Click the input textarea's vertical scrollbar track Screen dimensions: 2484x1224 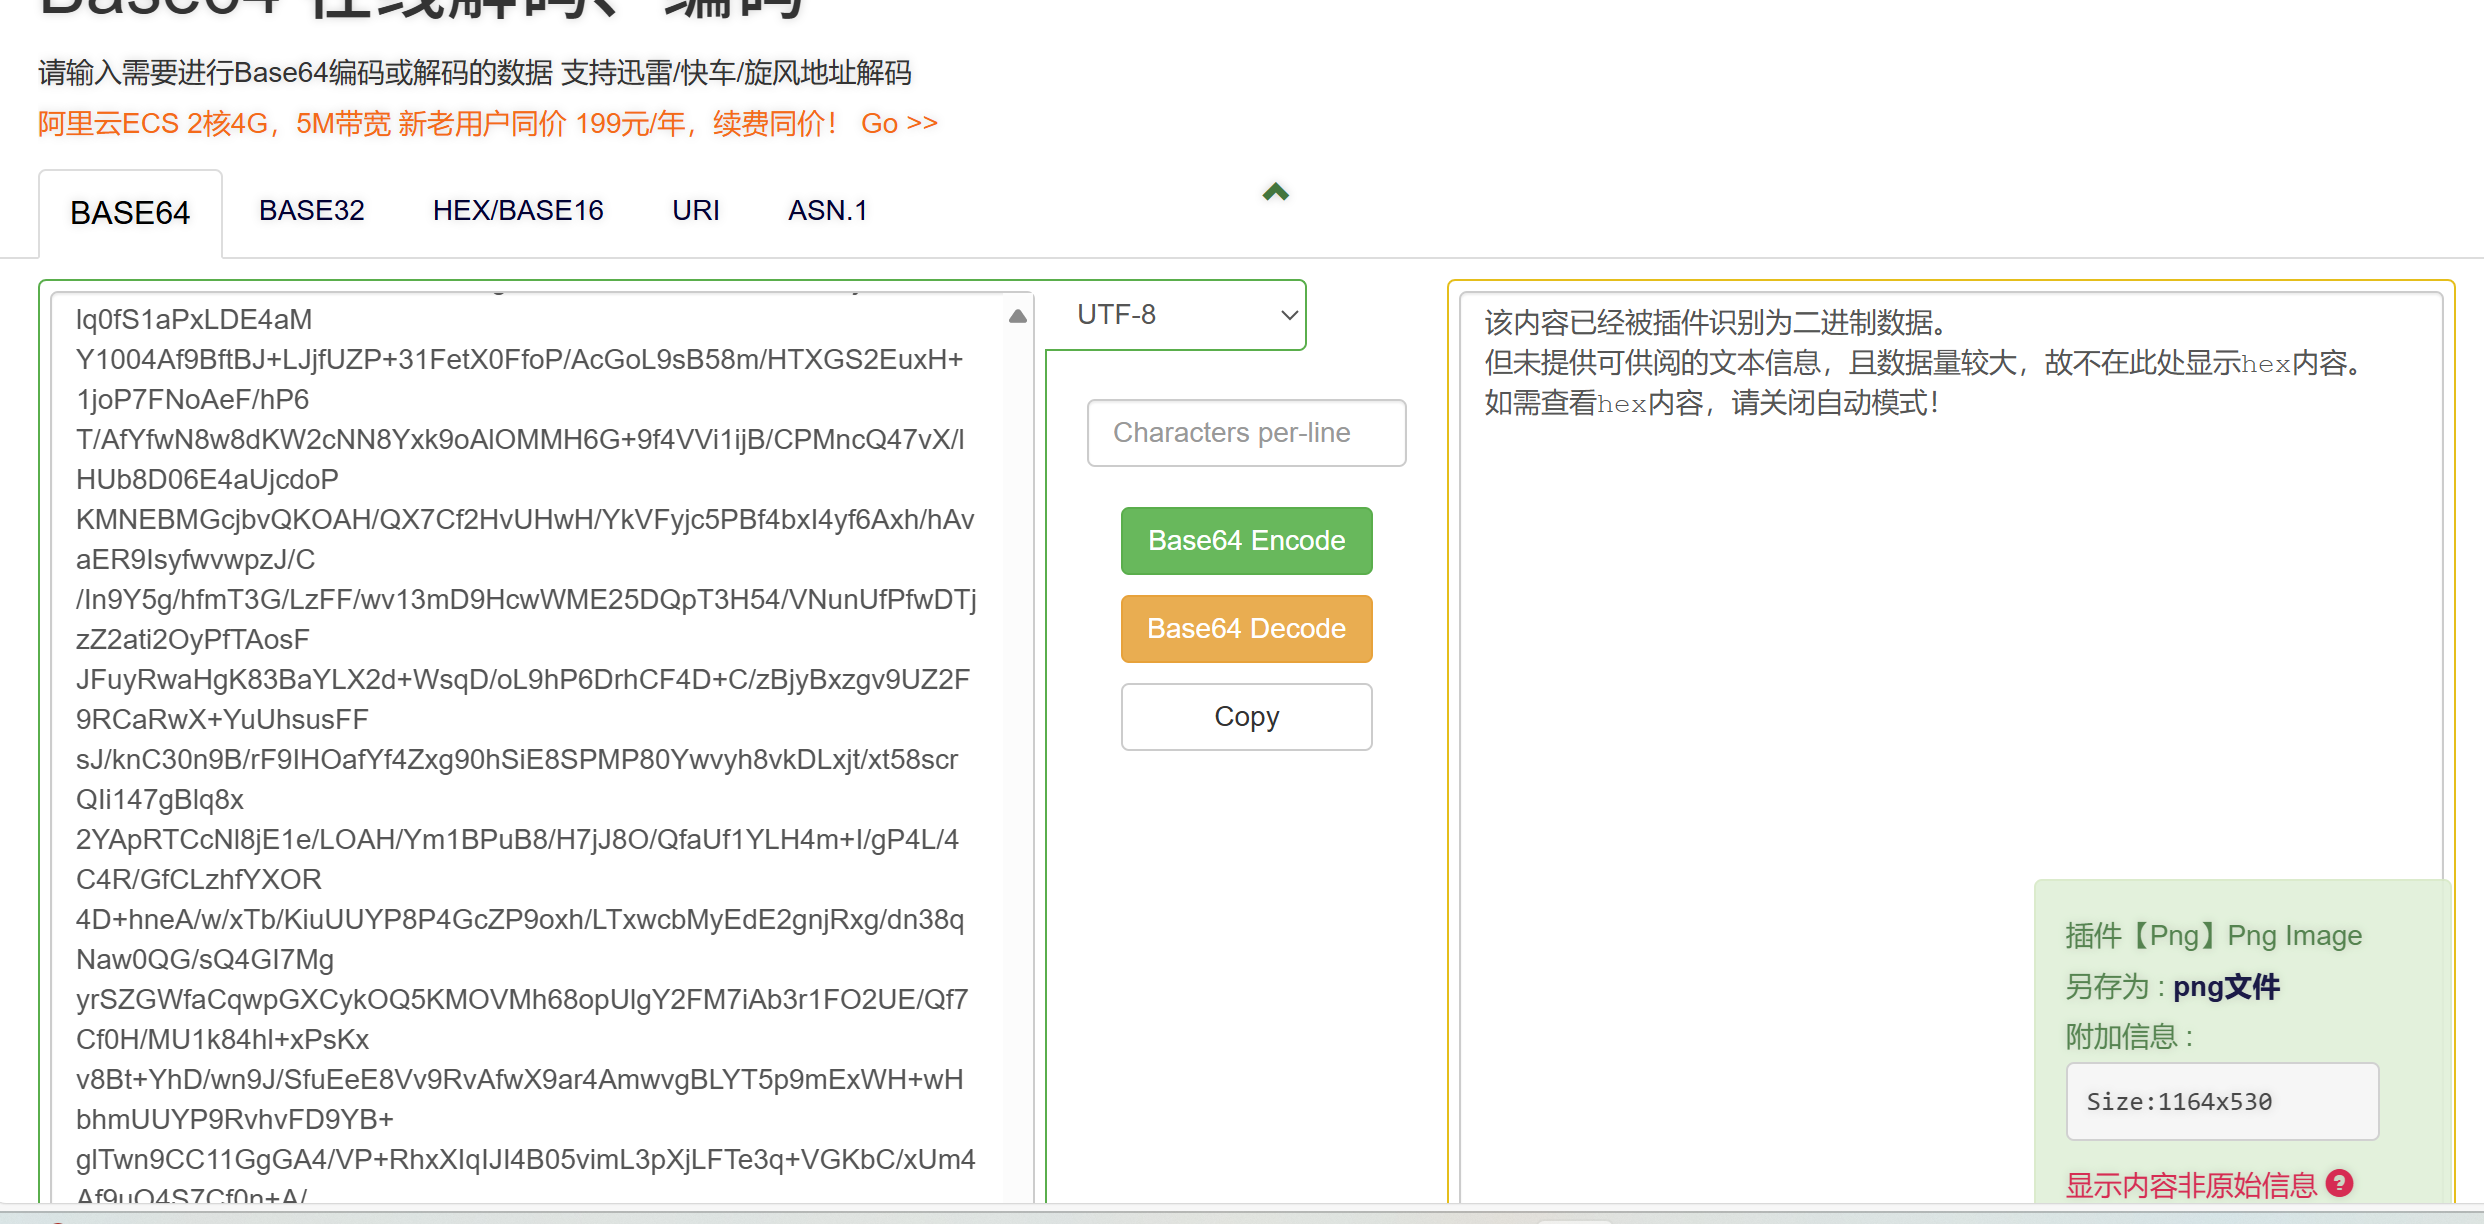[x=1018, y=760]
